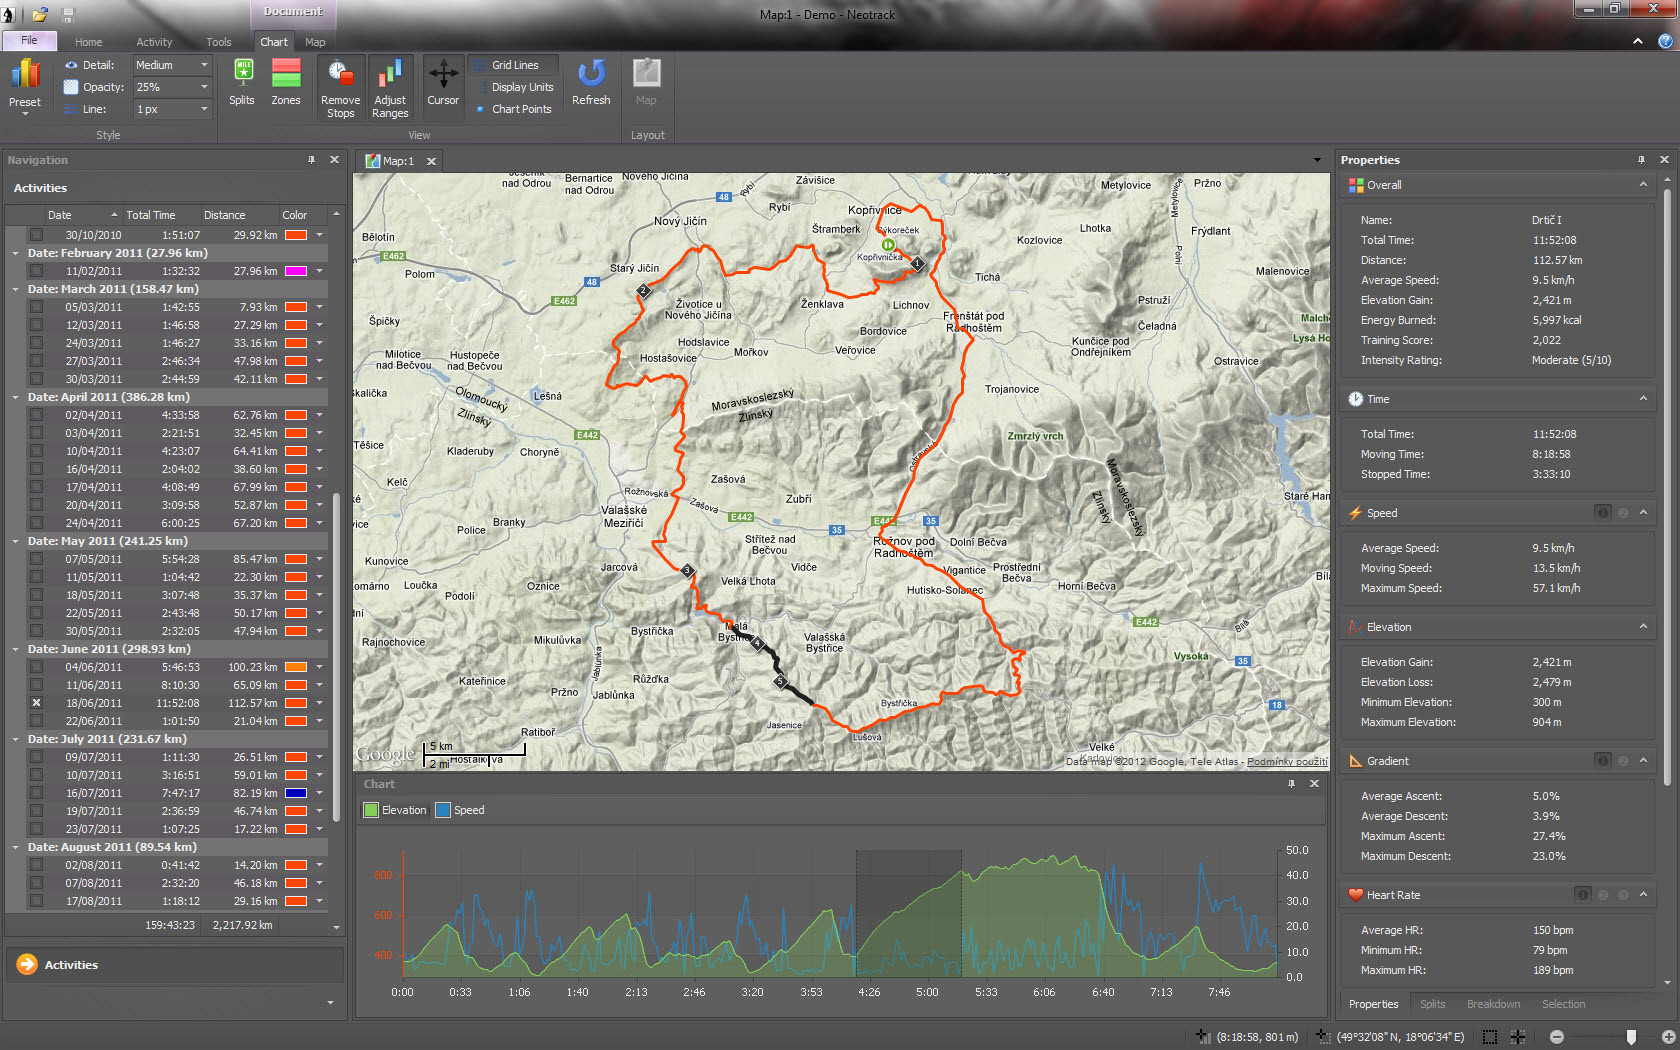
Task: Switch to the Activity ribbon tab
Action: point(154,42)
